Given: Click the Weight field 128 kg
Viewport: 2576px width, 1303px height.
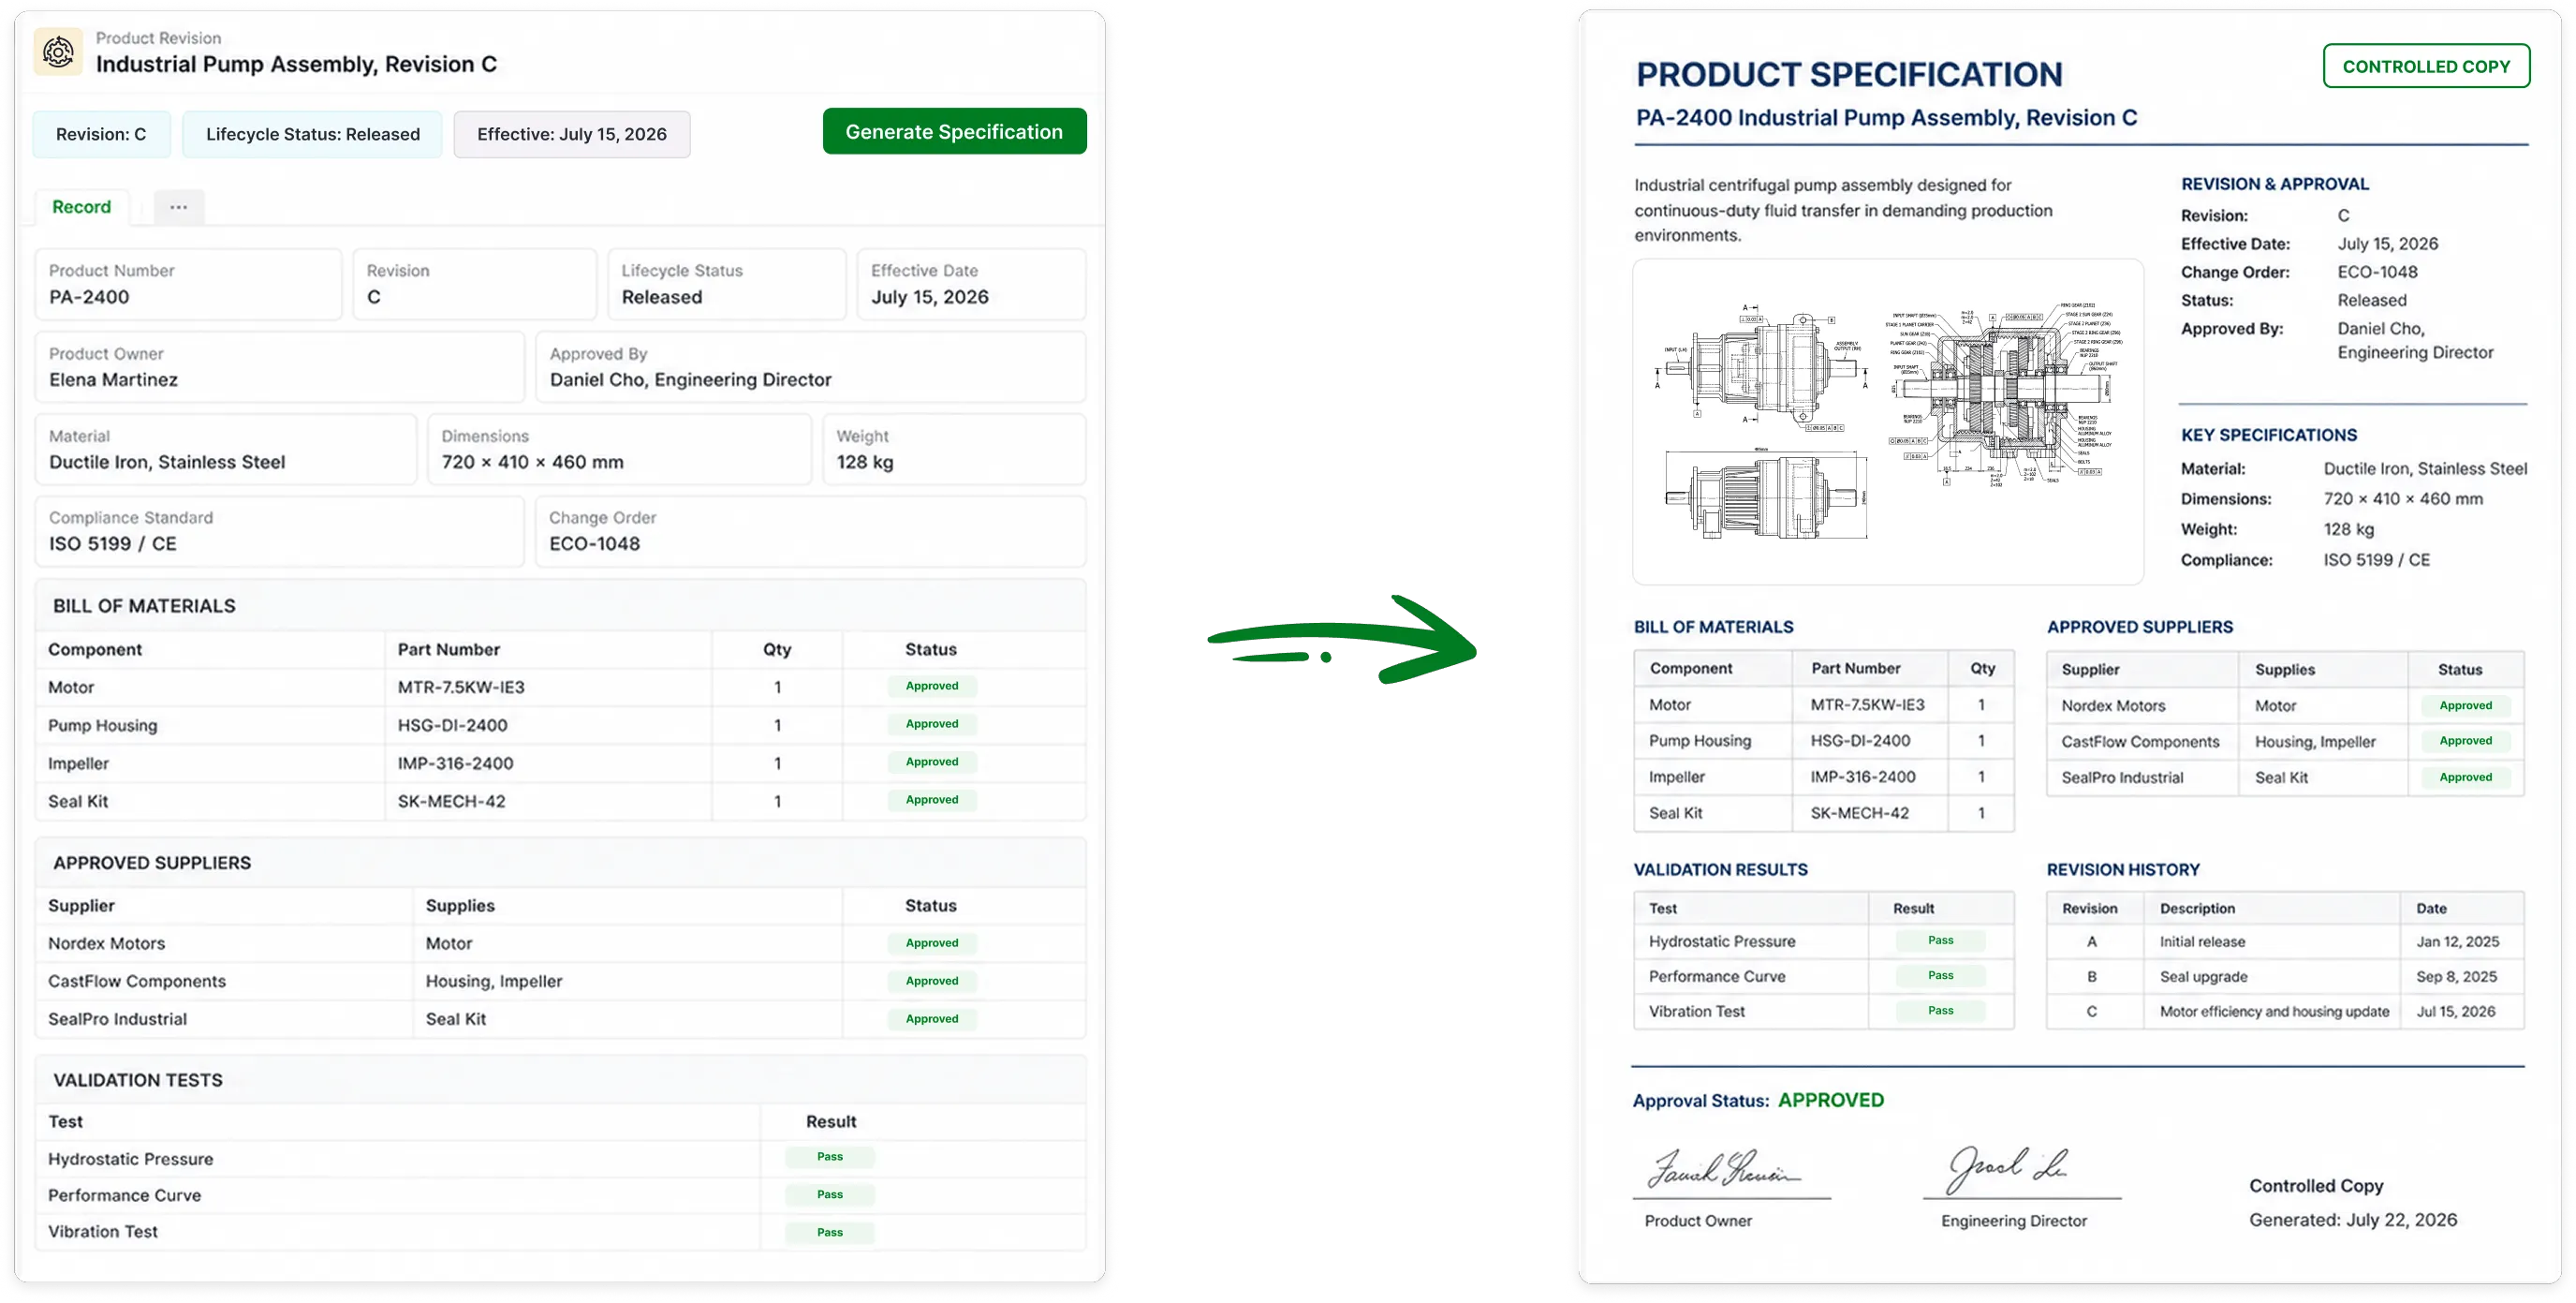Looking at the screenshot, I should (x=954, y=450).
